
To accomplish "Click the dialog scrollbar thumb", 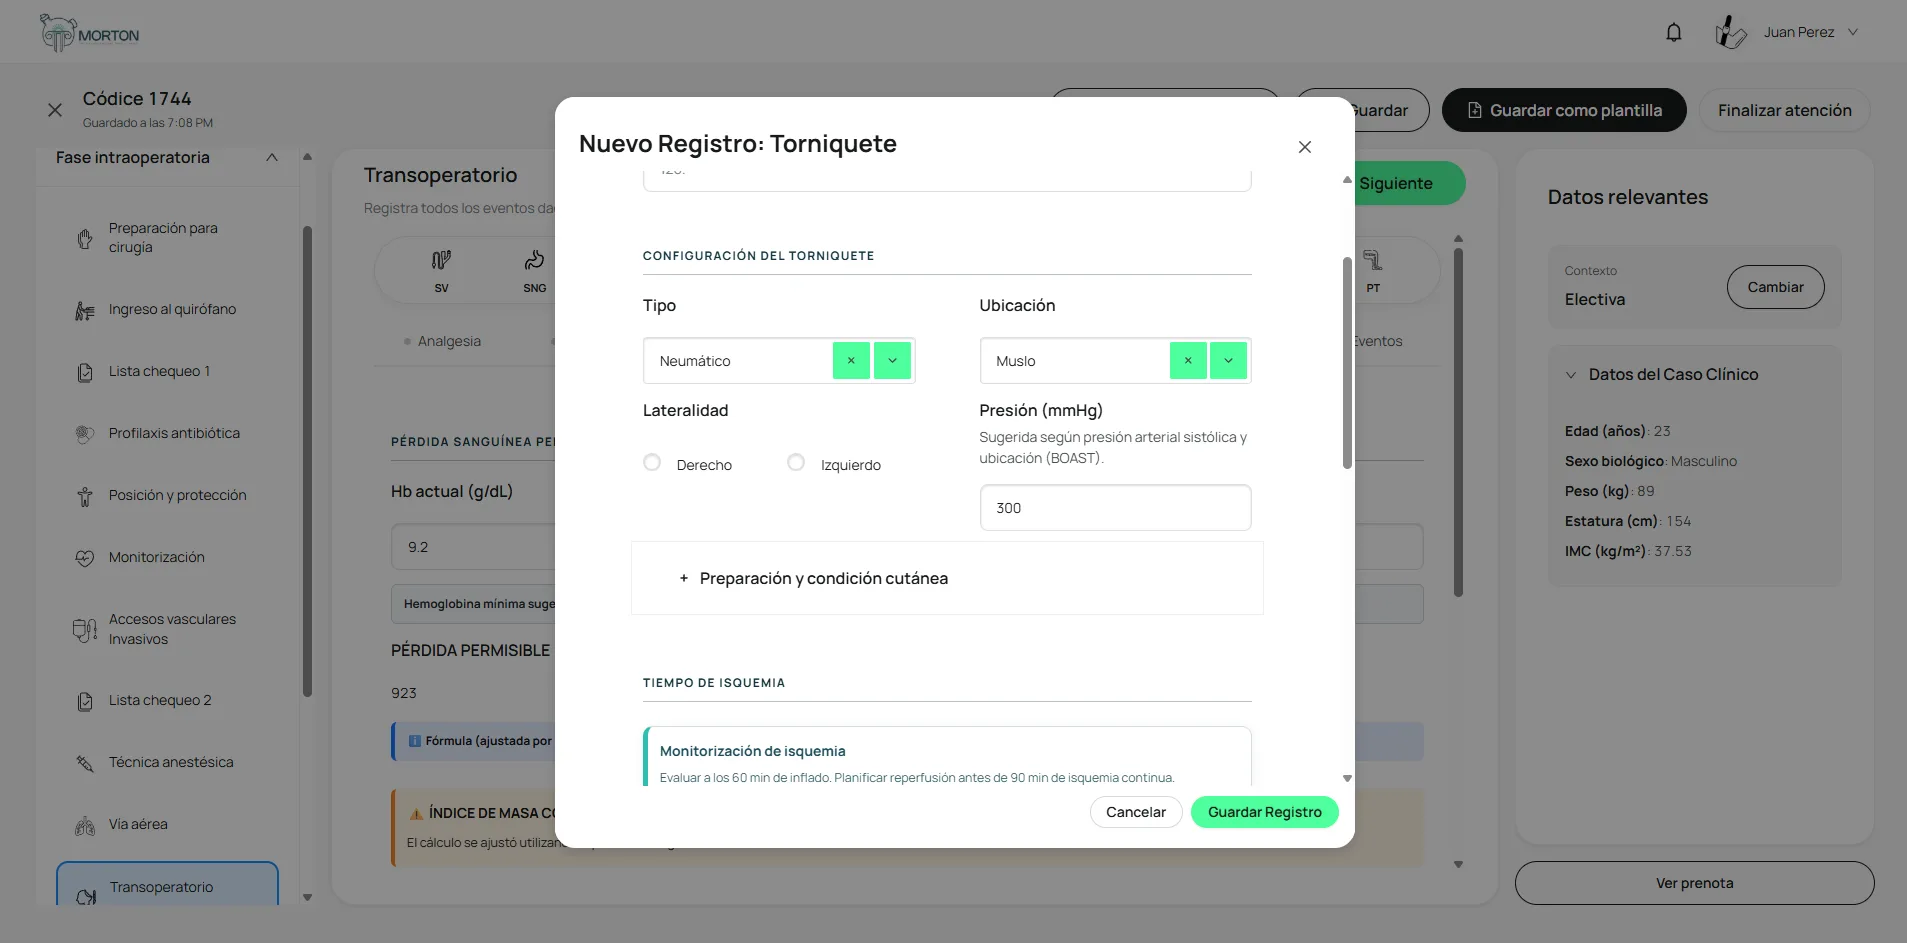I will (1347, 362).
